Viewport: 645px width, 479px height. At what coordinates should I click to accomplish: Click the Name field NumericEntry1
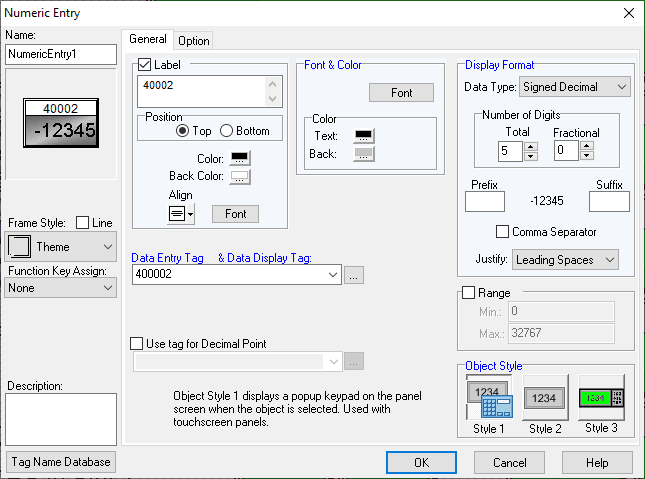(61, 54)
